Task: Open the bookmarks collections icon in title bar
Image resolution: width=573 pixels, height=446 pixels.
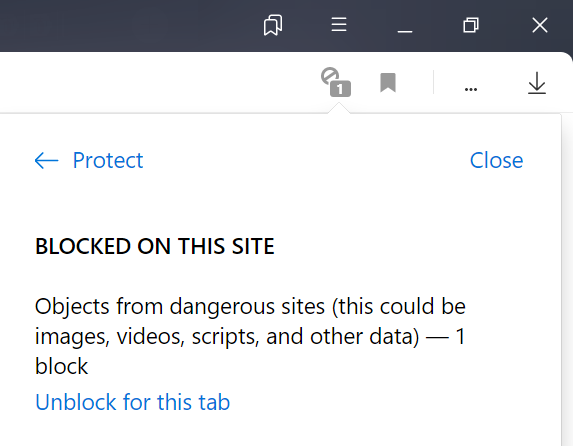Action: [x=273, y=25]
